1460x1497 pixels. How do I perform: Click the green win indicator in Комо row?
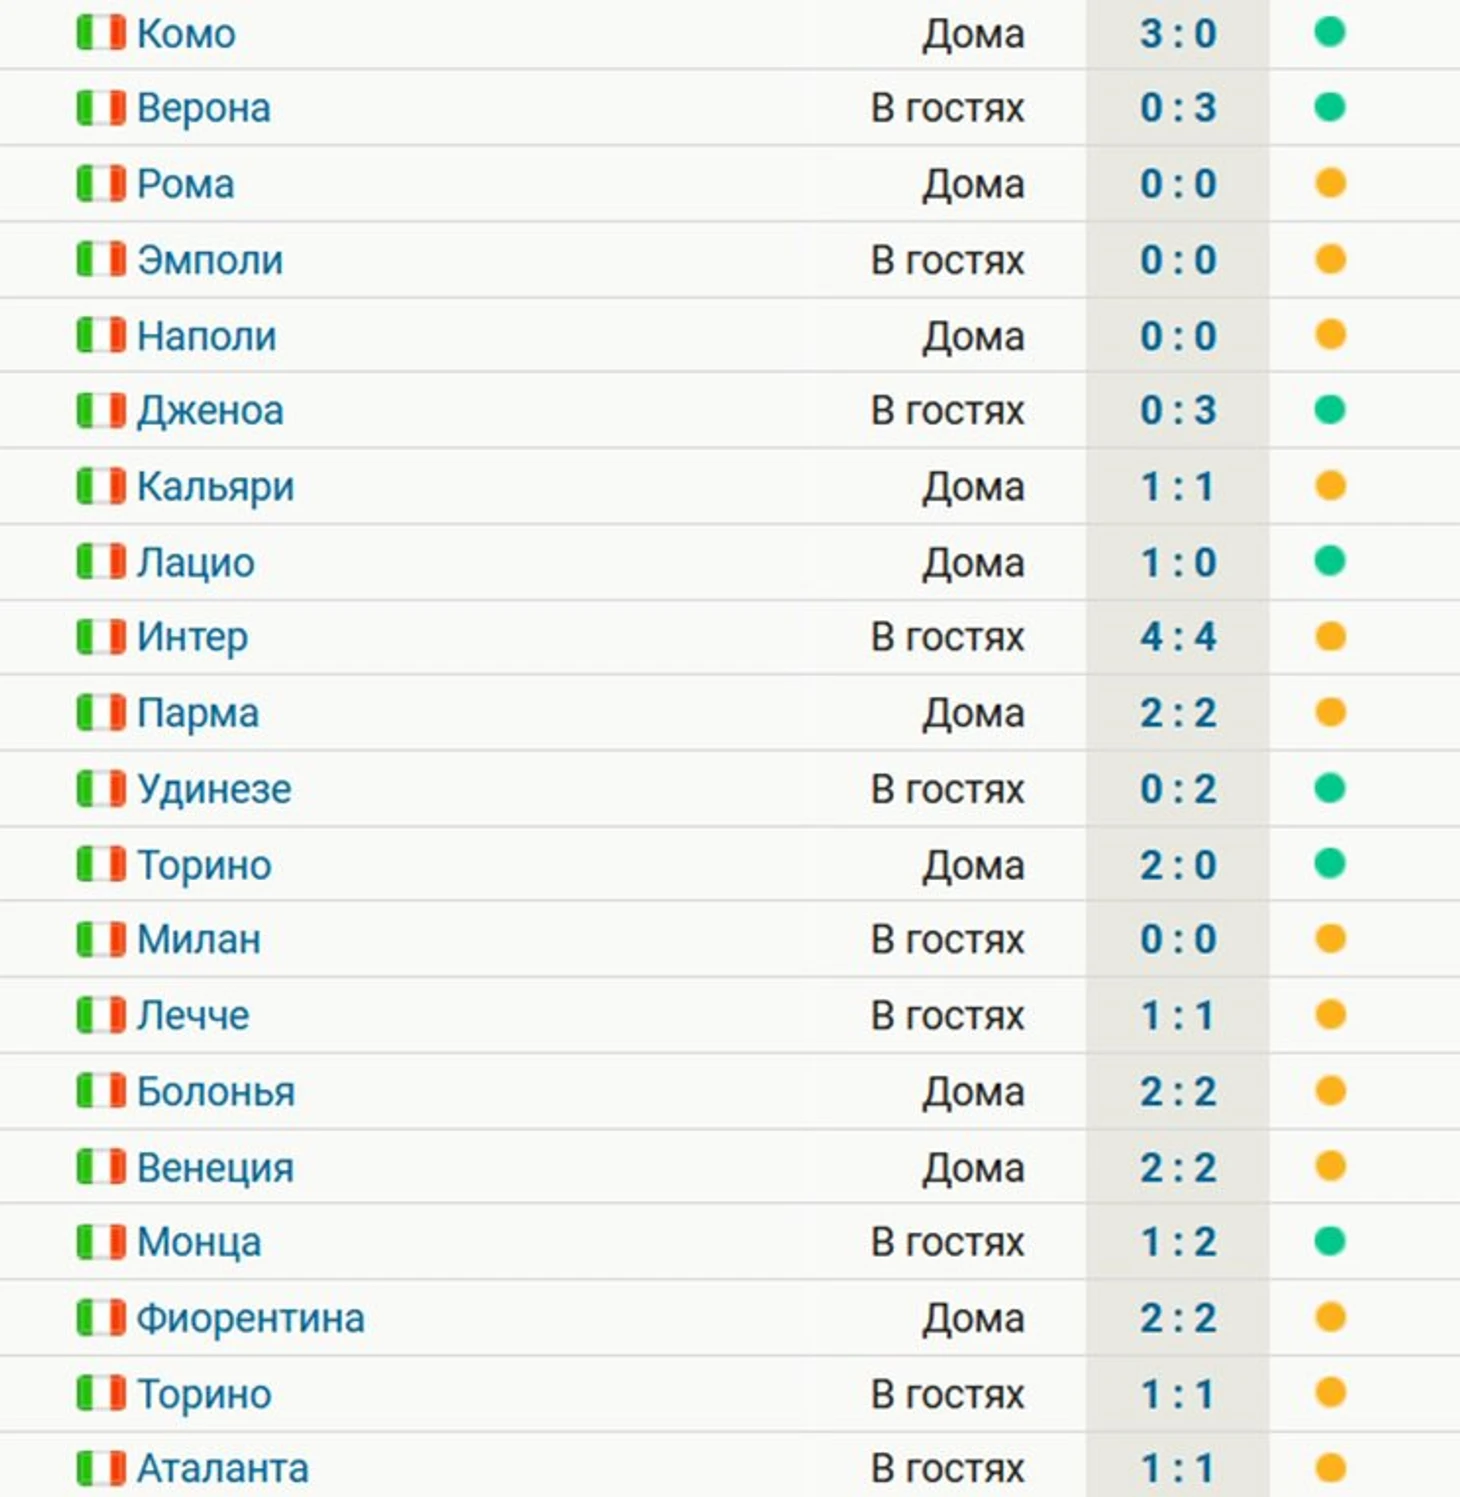pyautogui.click(x=1329, y=33)
